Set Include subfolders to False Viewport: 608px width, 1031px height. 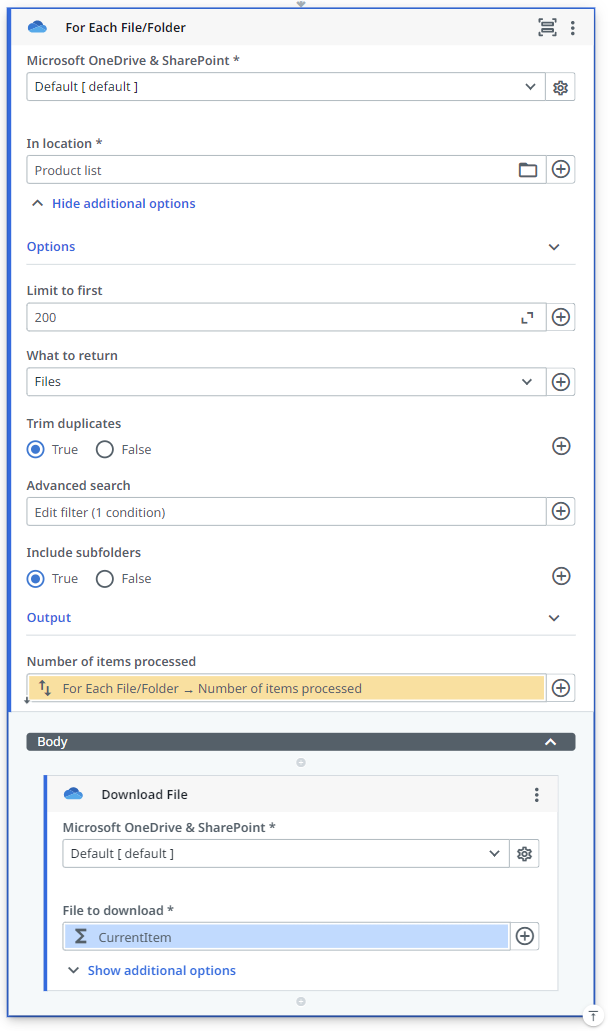tap(105, 579)
